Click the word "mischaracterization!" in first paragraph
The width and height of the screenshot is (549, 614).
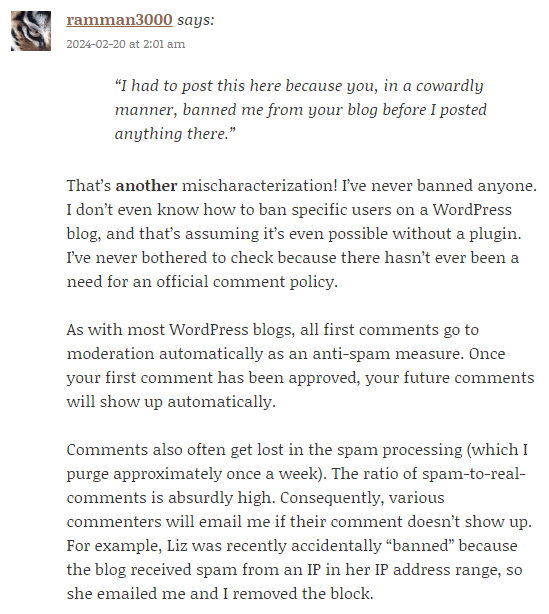click(x=260, y=186)
